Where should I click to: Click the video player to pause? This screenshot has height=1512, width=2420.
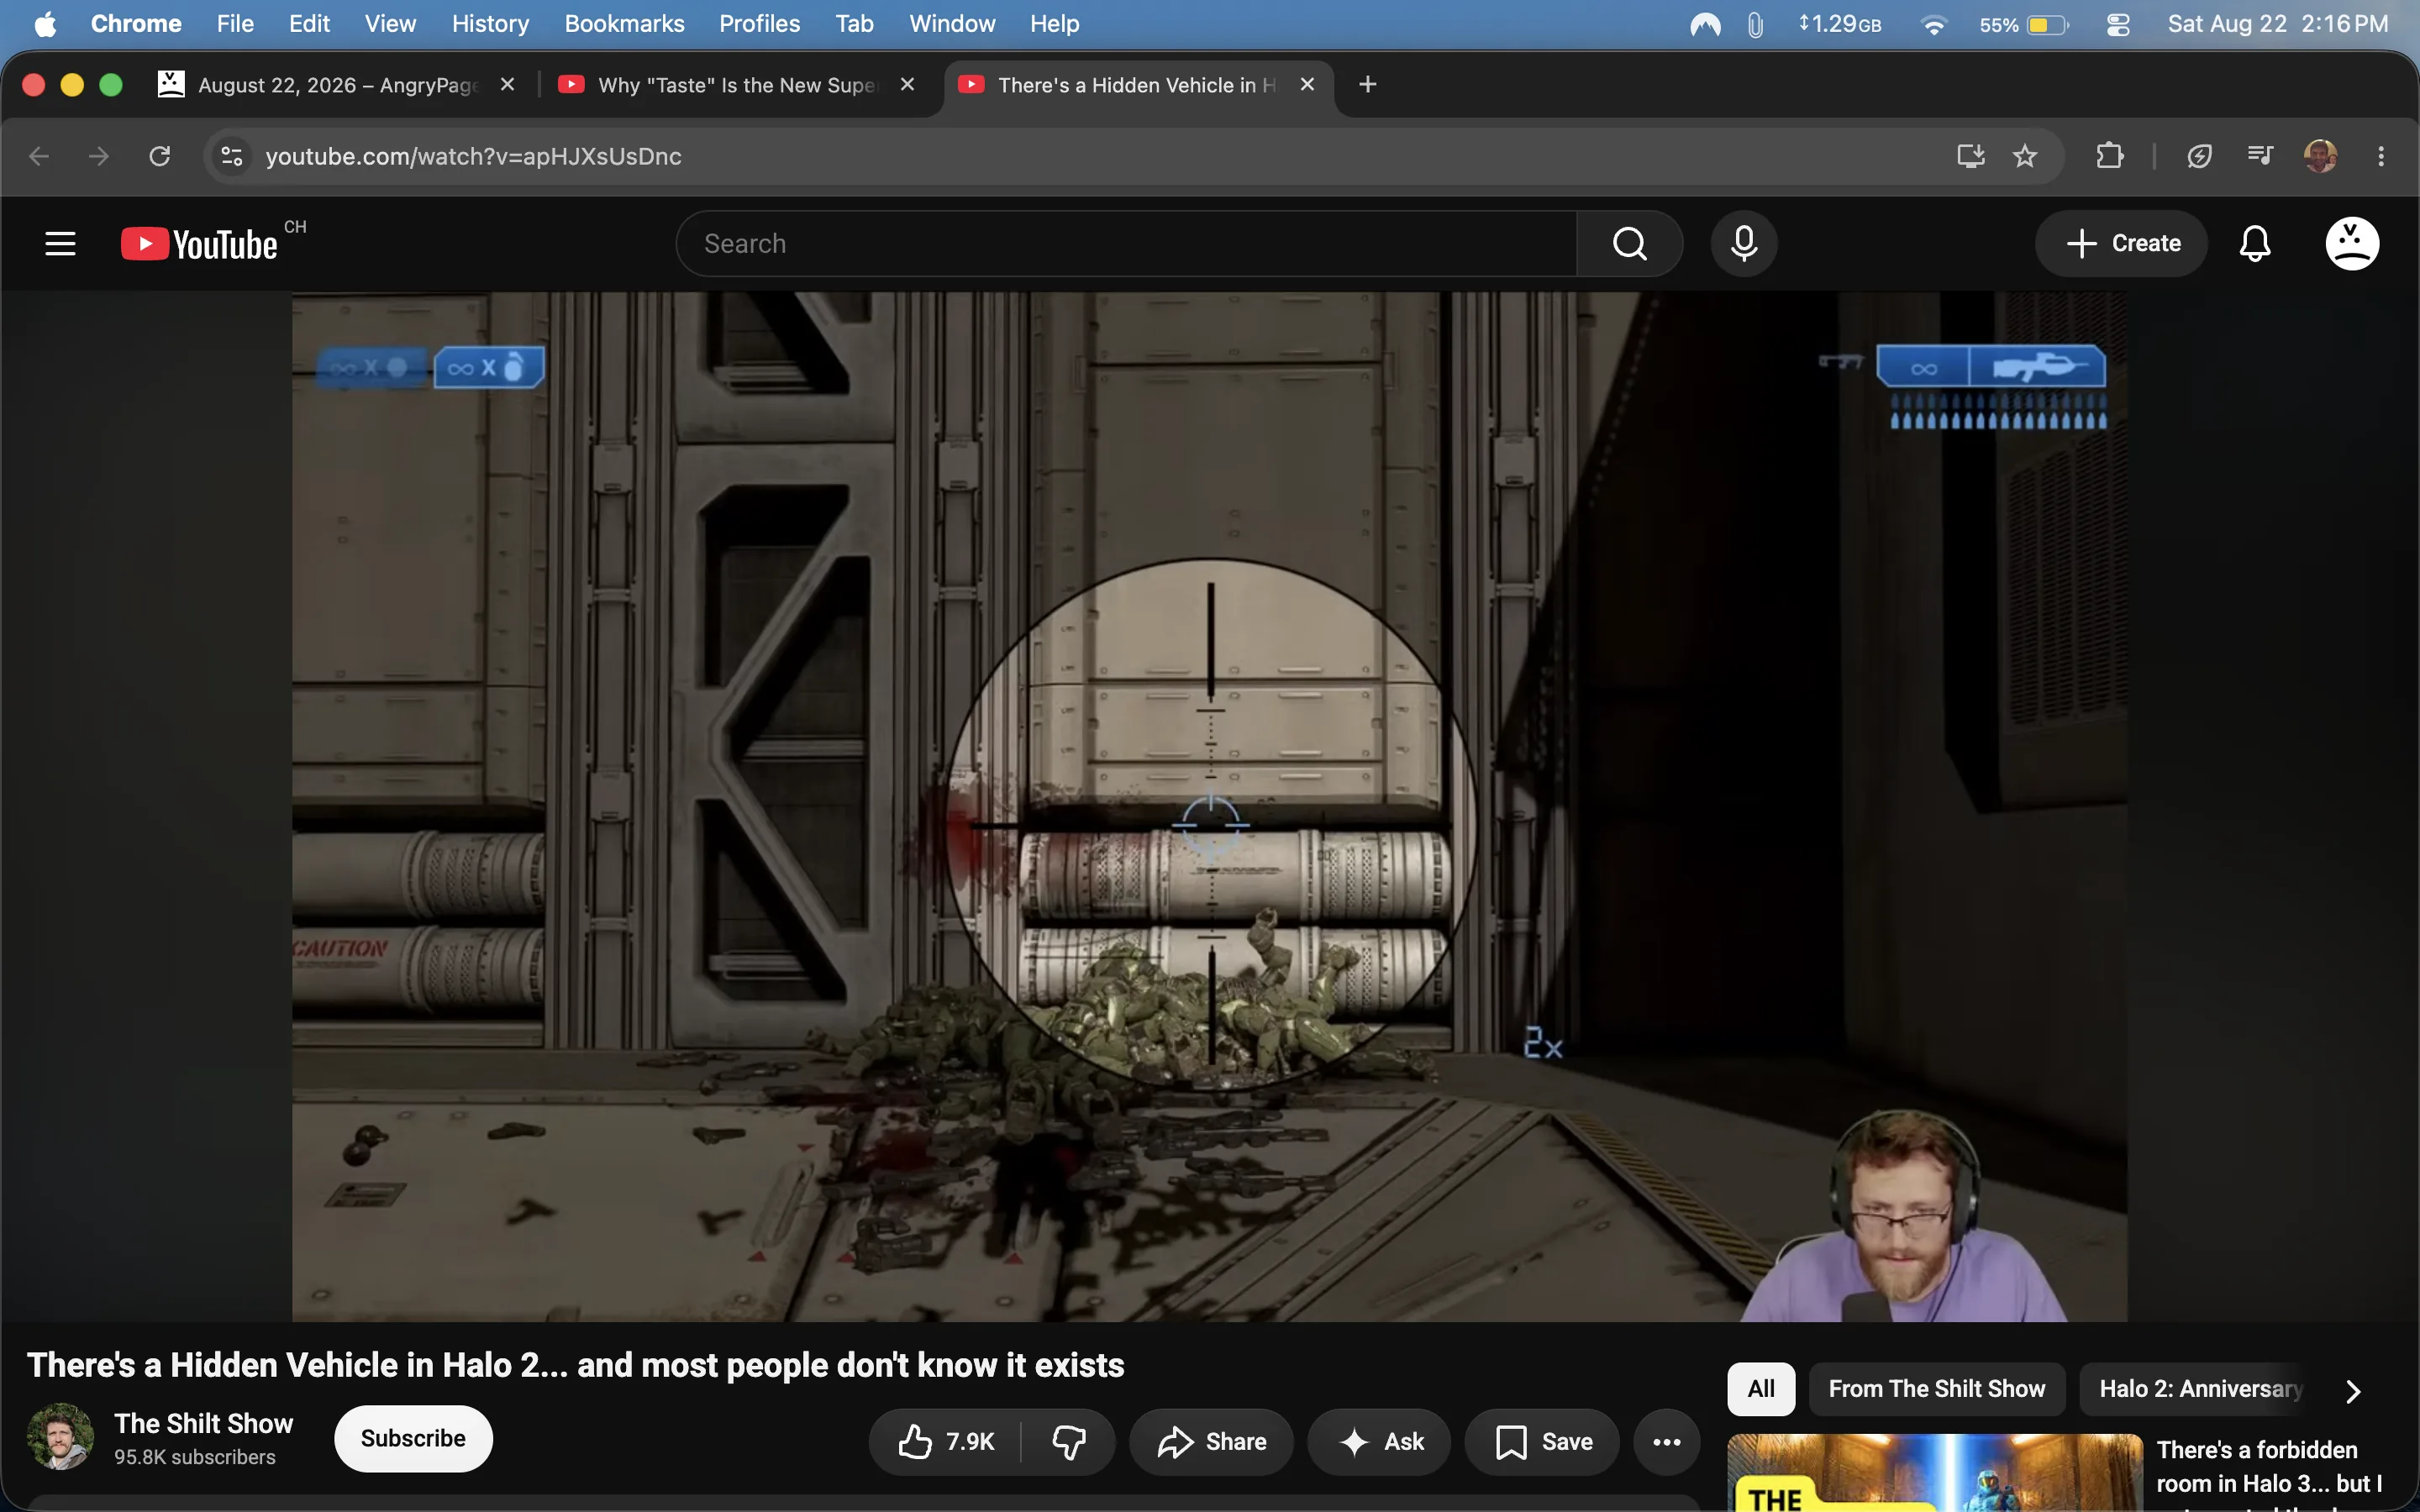click(1209, 806)
